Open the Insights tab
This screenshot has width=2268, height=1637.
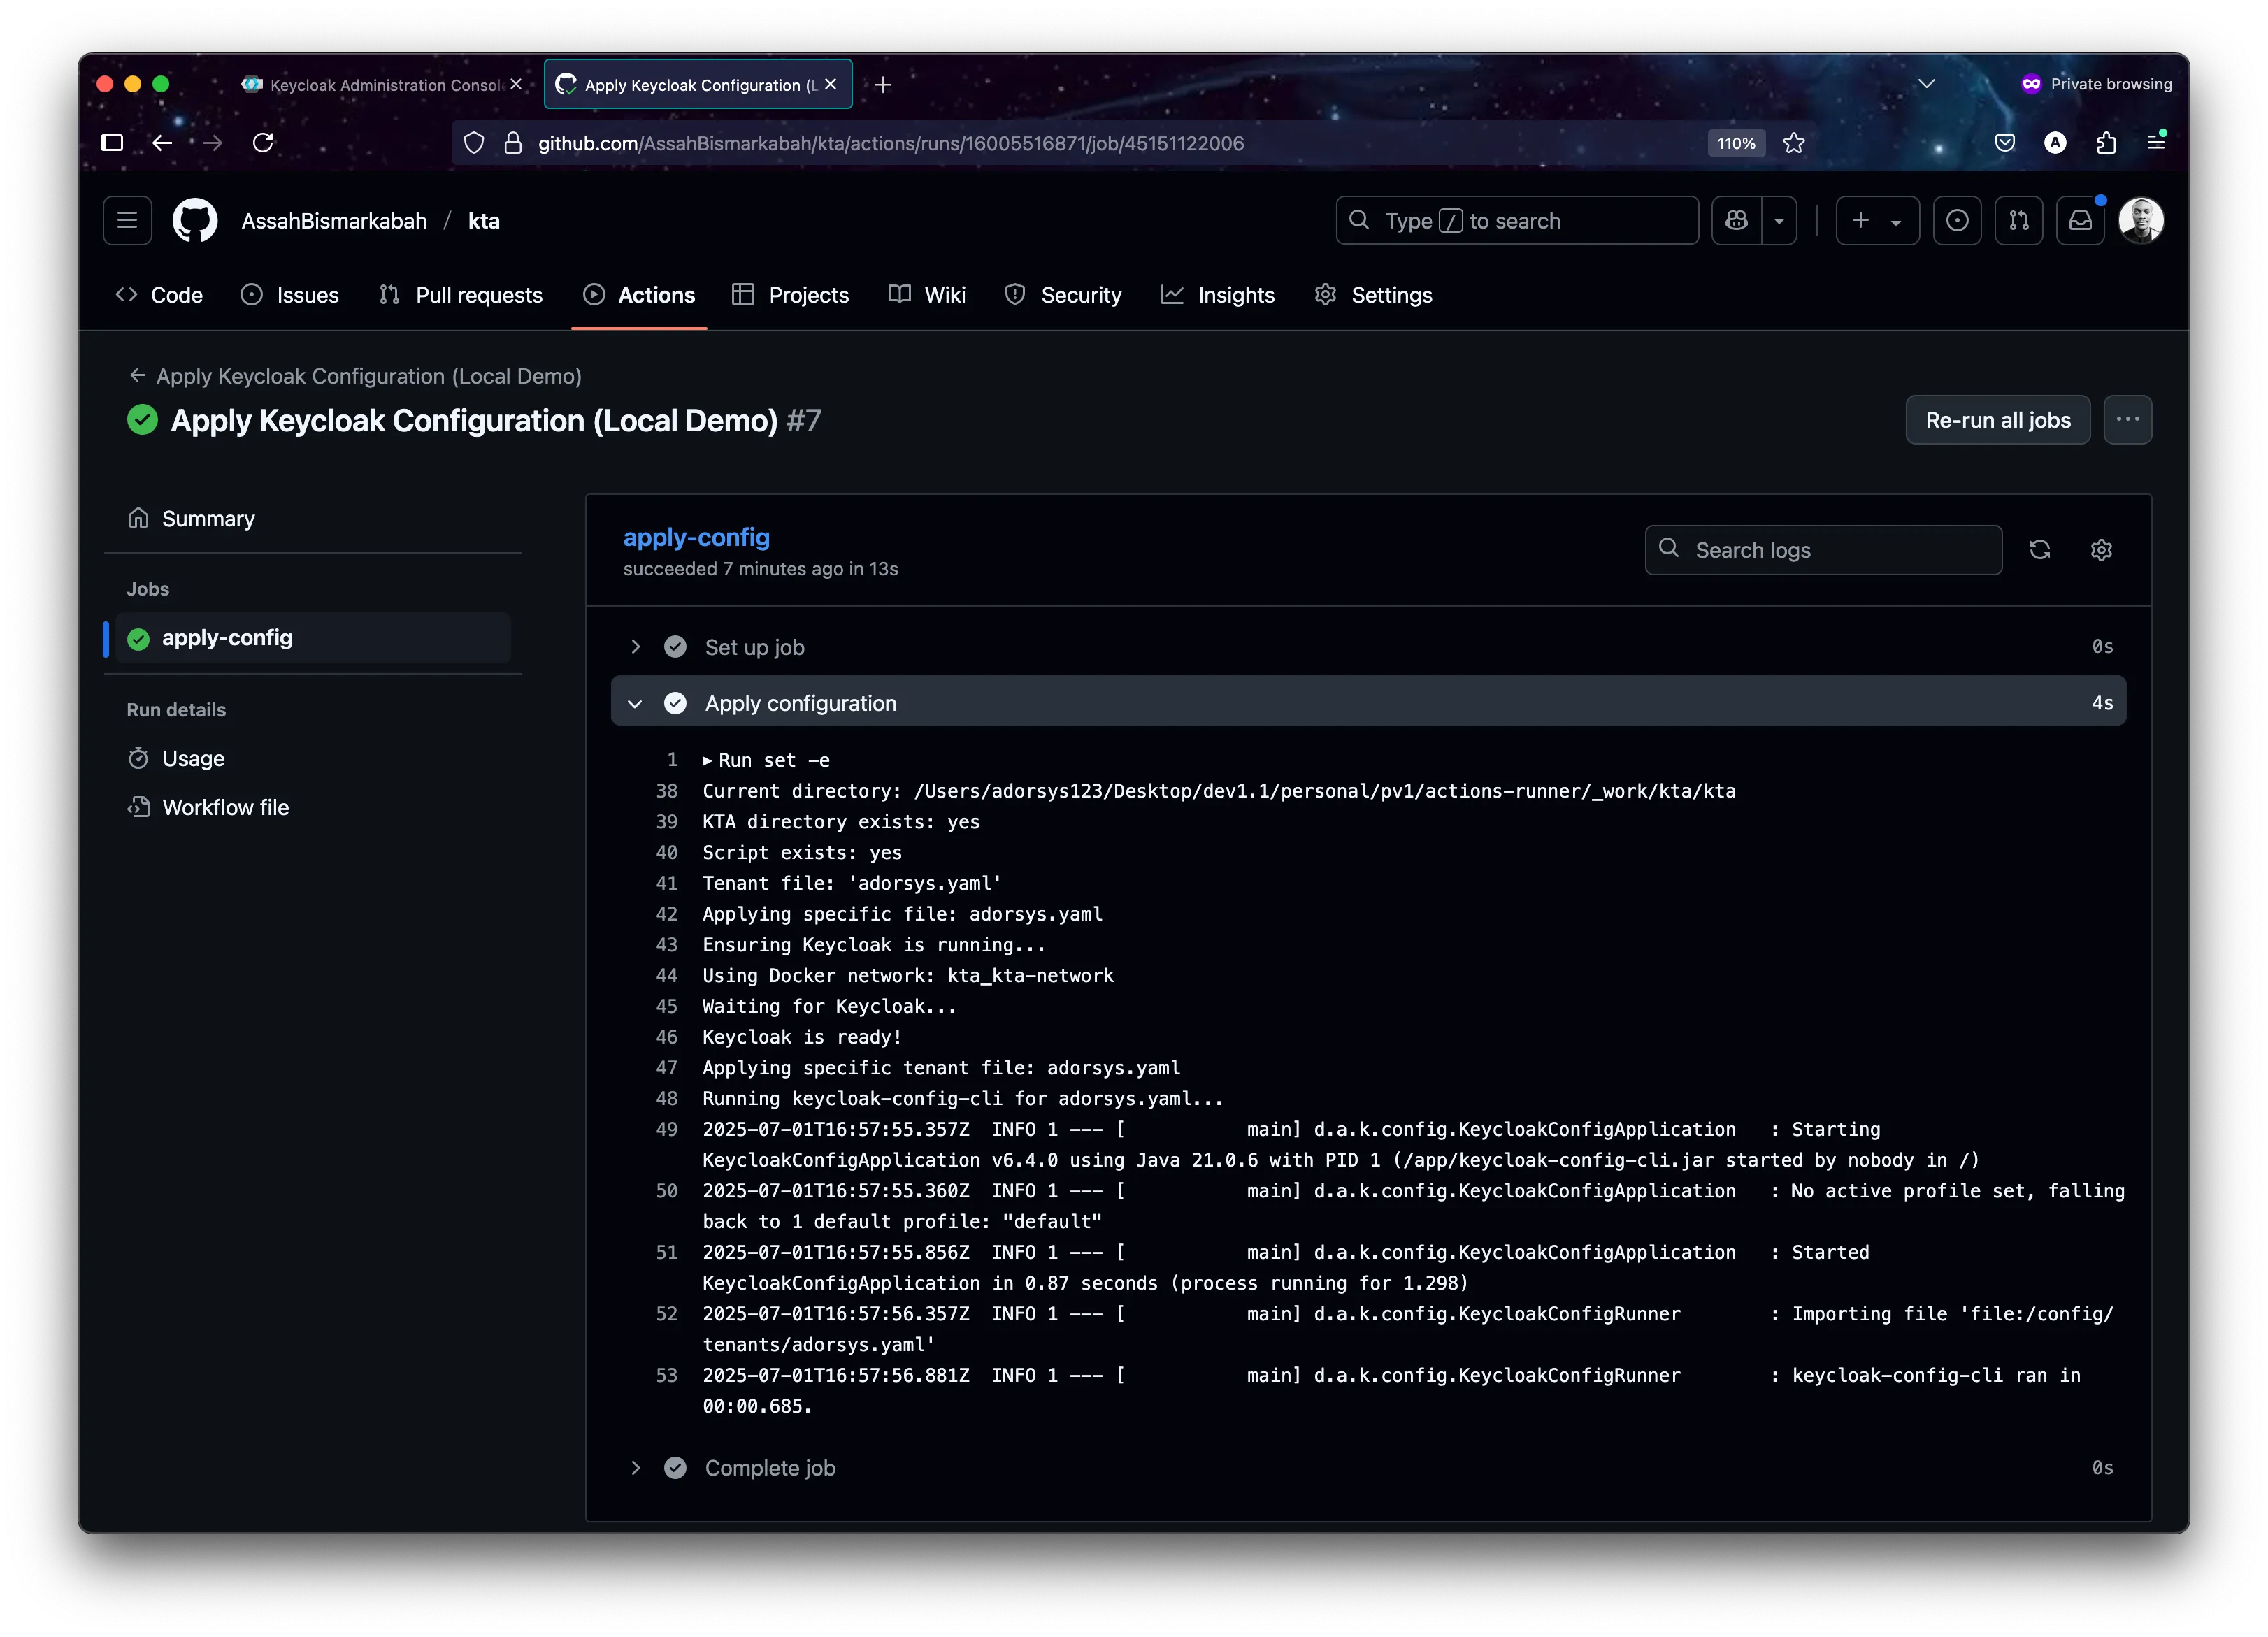coord(1235,295)
